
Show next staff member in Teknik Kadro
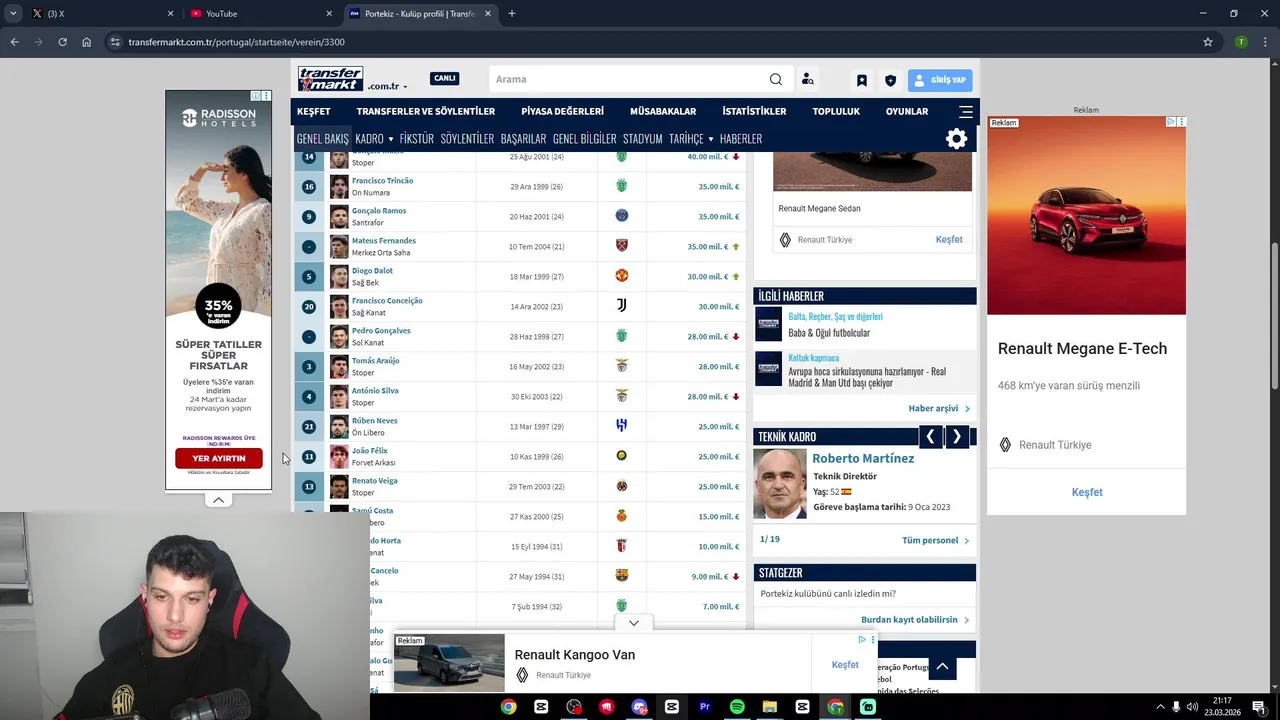click(x=957, y=436)
